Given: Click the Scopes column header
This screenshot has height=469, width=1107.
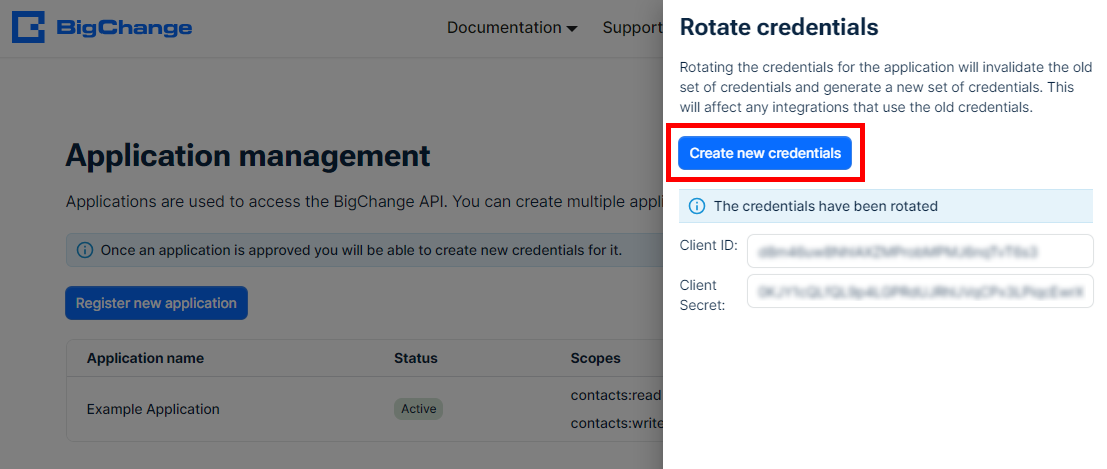Looking at the screenshot, I should point(596,358).
